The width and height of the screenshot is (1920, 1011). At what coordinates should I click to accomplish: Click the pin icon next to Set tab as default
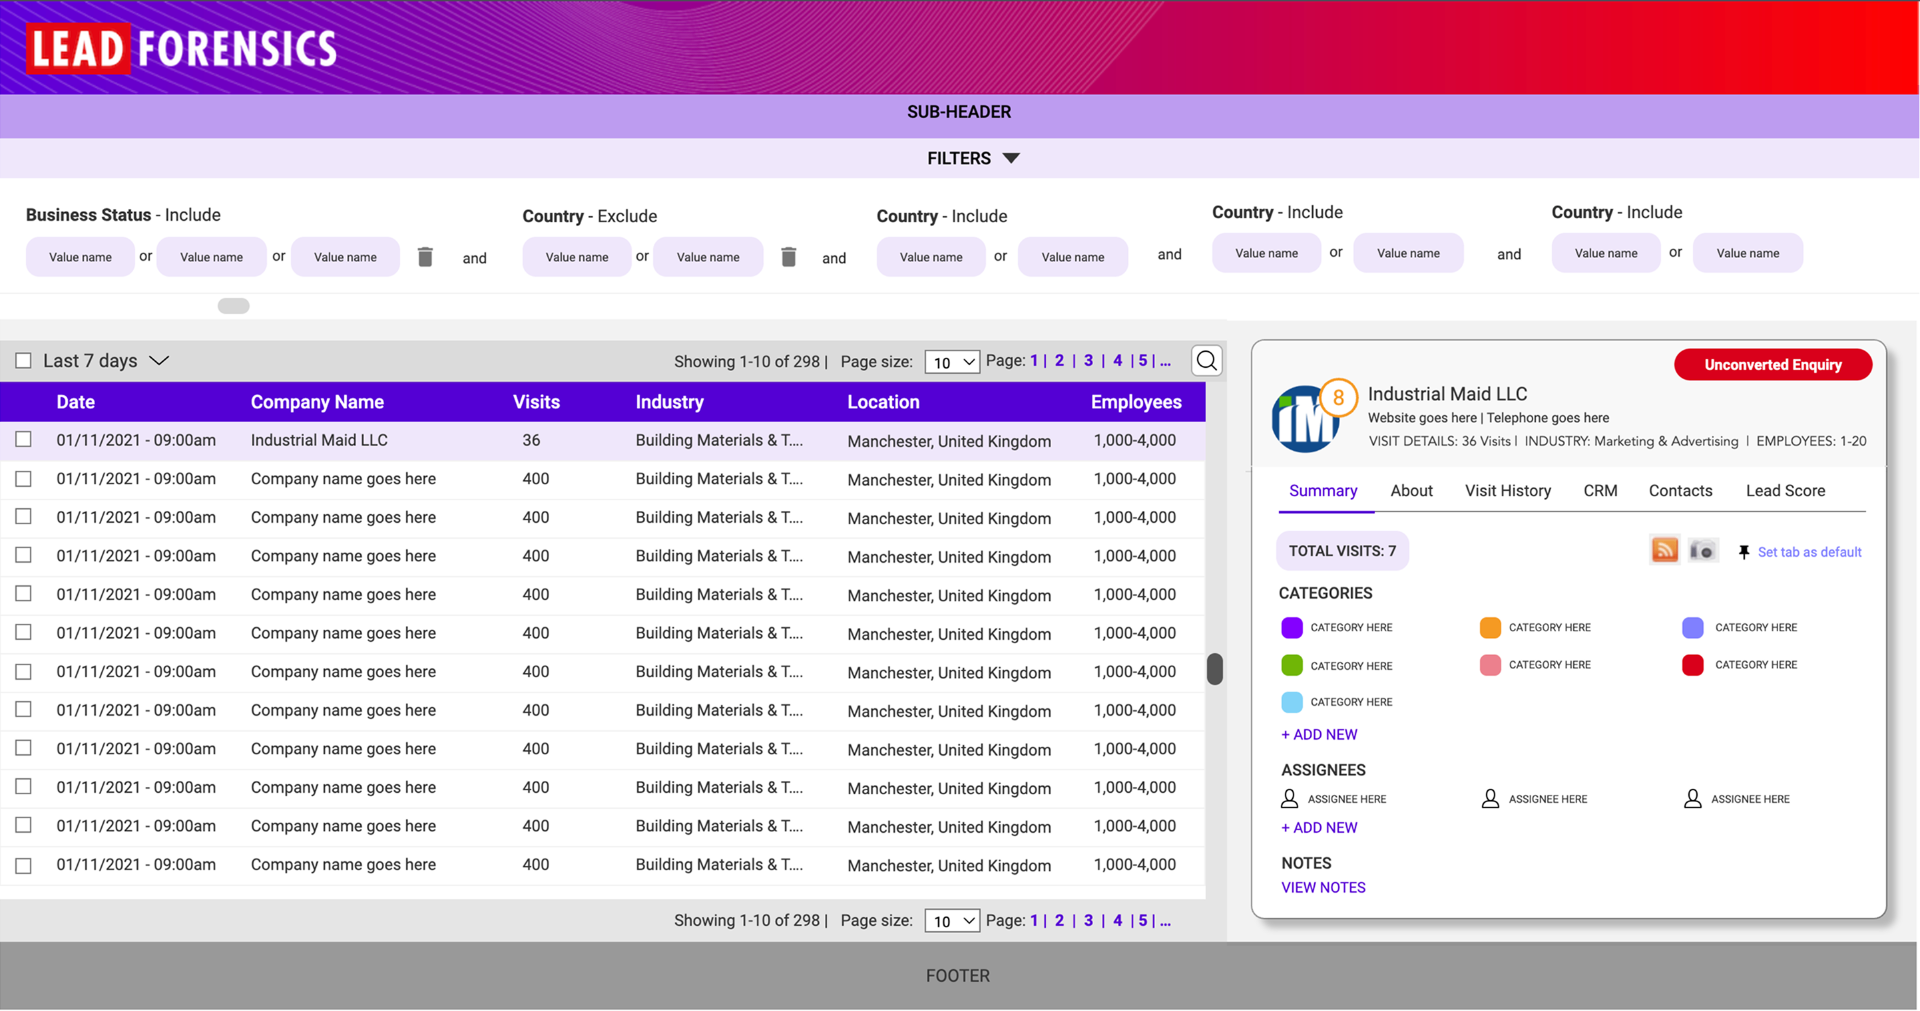point(1744,552)
